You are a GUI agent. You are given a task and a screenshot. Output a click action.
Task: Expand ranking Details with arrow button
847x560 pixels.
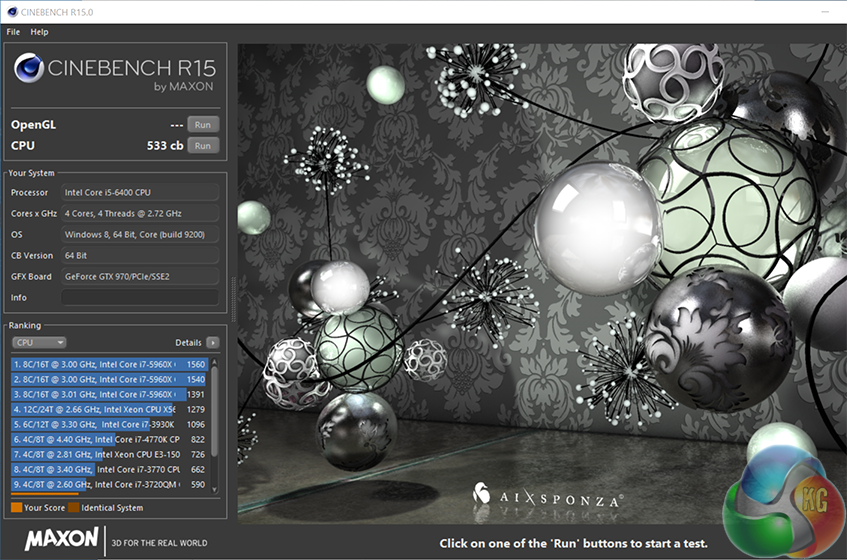[x=212, y=342]
